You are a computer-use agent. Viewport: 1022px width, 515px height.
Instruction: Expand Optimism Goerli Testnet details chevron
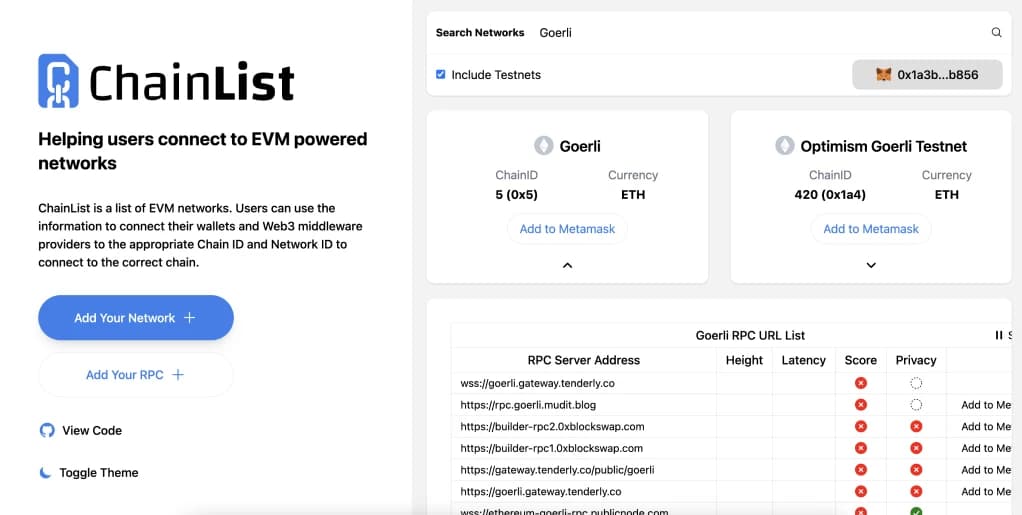tap(871, 266)
